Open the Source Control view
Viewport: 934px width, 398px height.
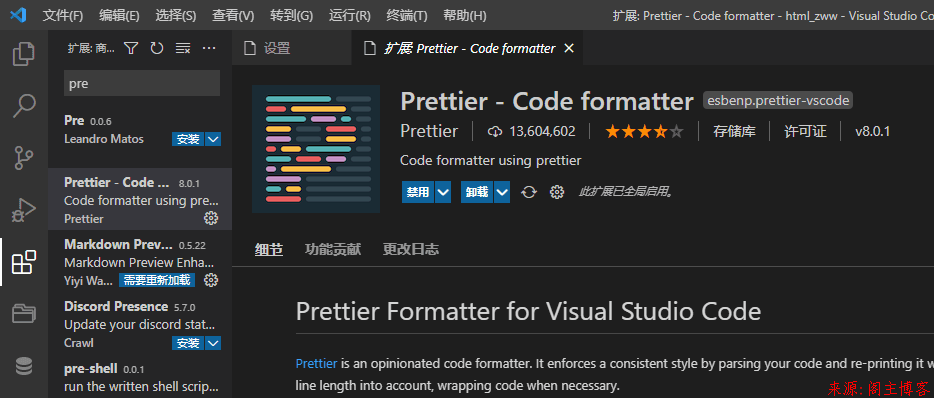click(24, 158)
